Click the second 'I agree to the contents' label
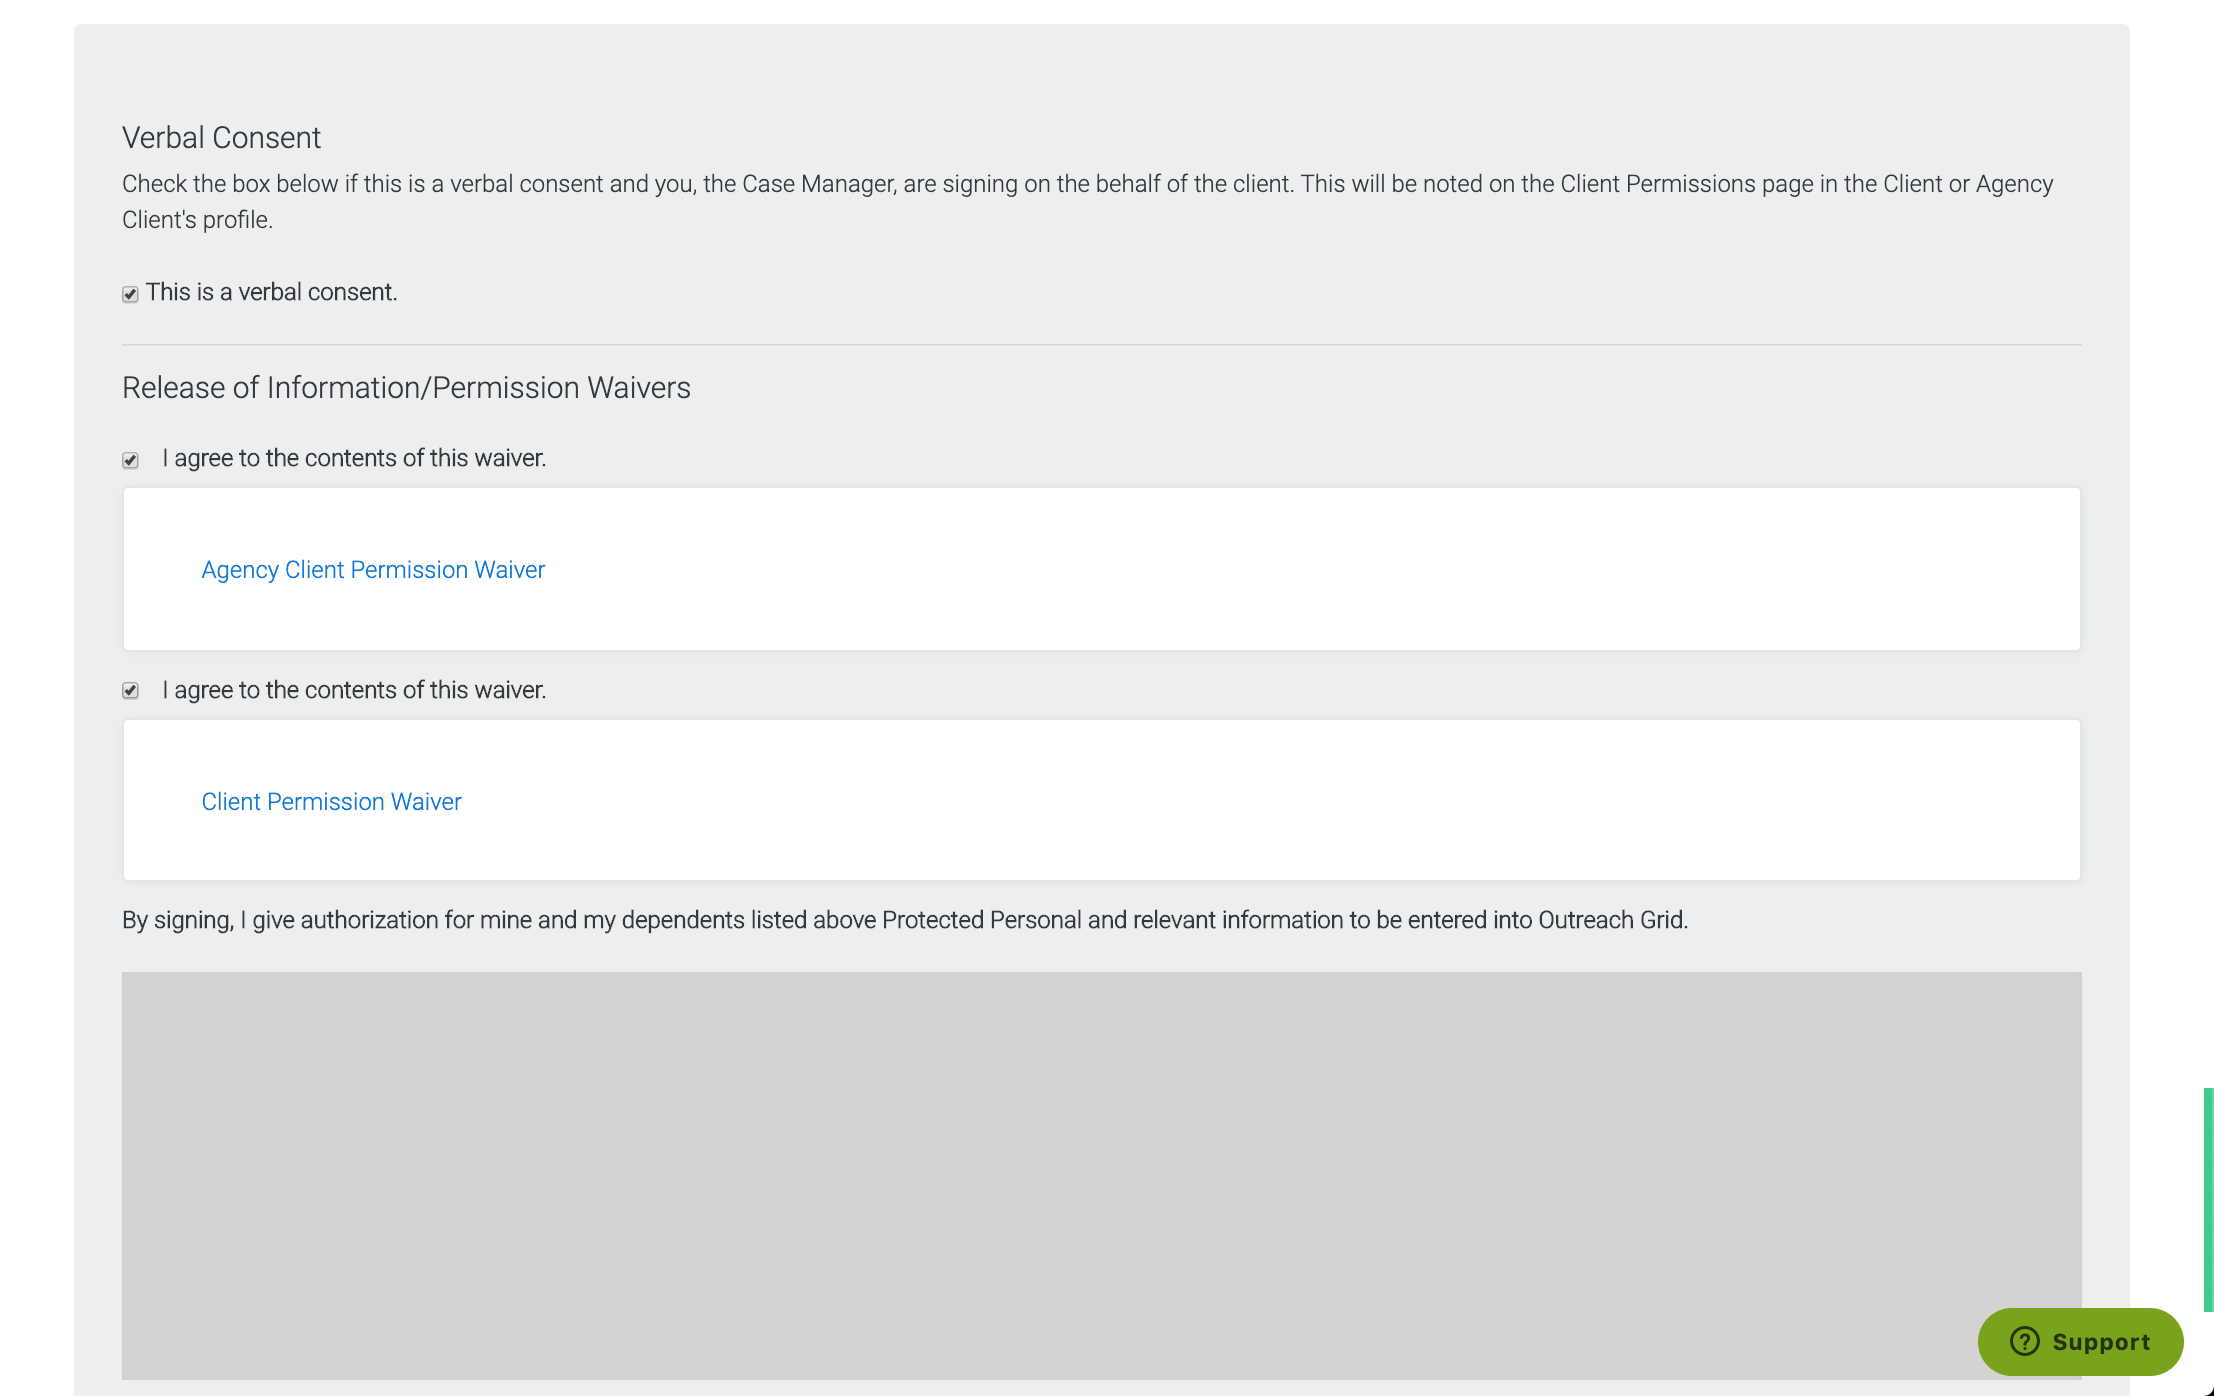 (354, 690)
